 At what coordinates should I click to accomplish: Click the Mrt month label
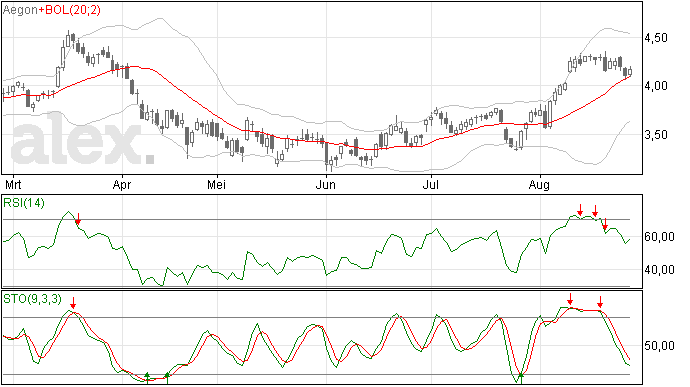(x=13, y=184)
